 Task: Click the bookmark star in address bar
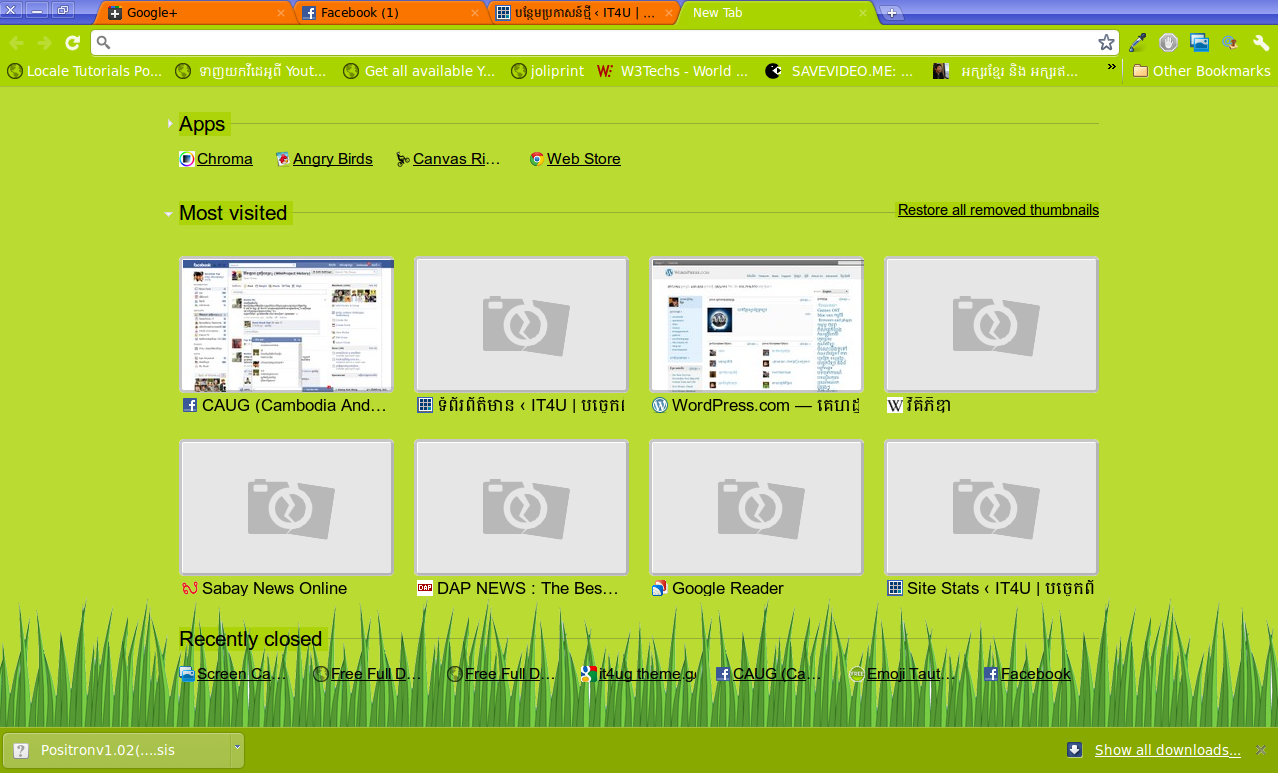(1106, 42)
